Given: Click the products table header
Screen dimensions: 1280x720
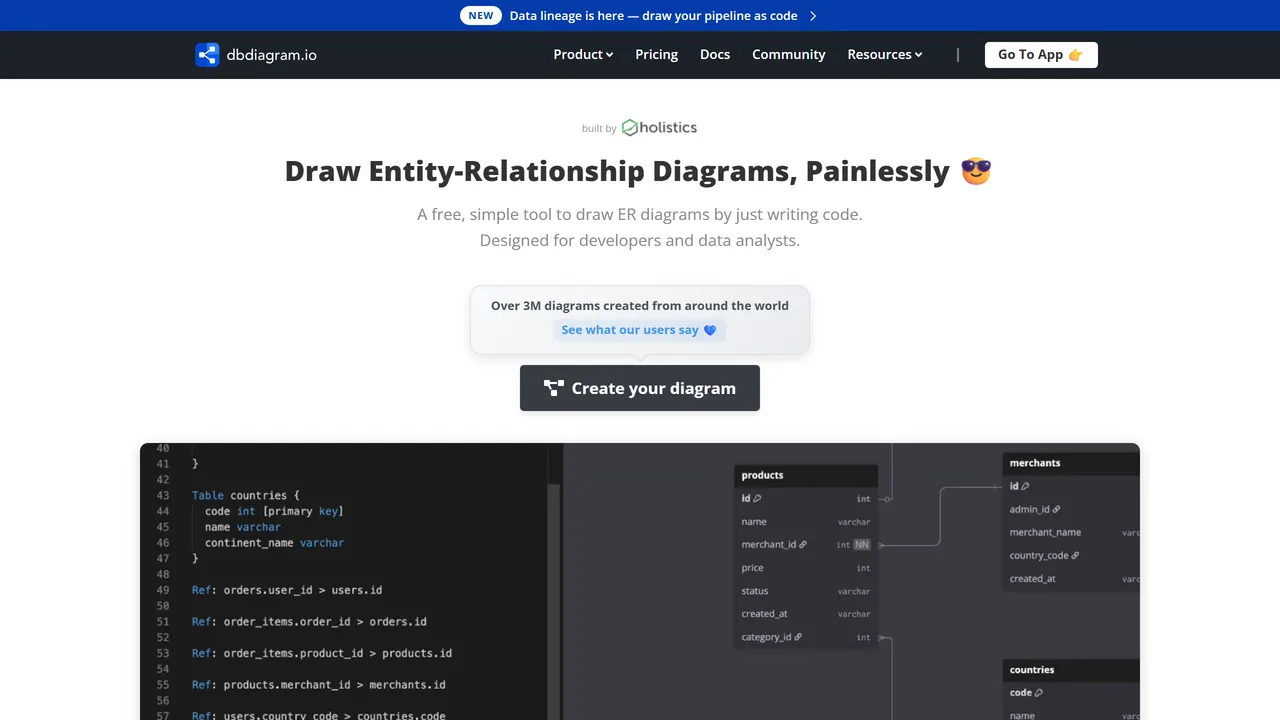Looking at the screenshot, I should [x=806, y=475].
